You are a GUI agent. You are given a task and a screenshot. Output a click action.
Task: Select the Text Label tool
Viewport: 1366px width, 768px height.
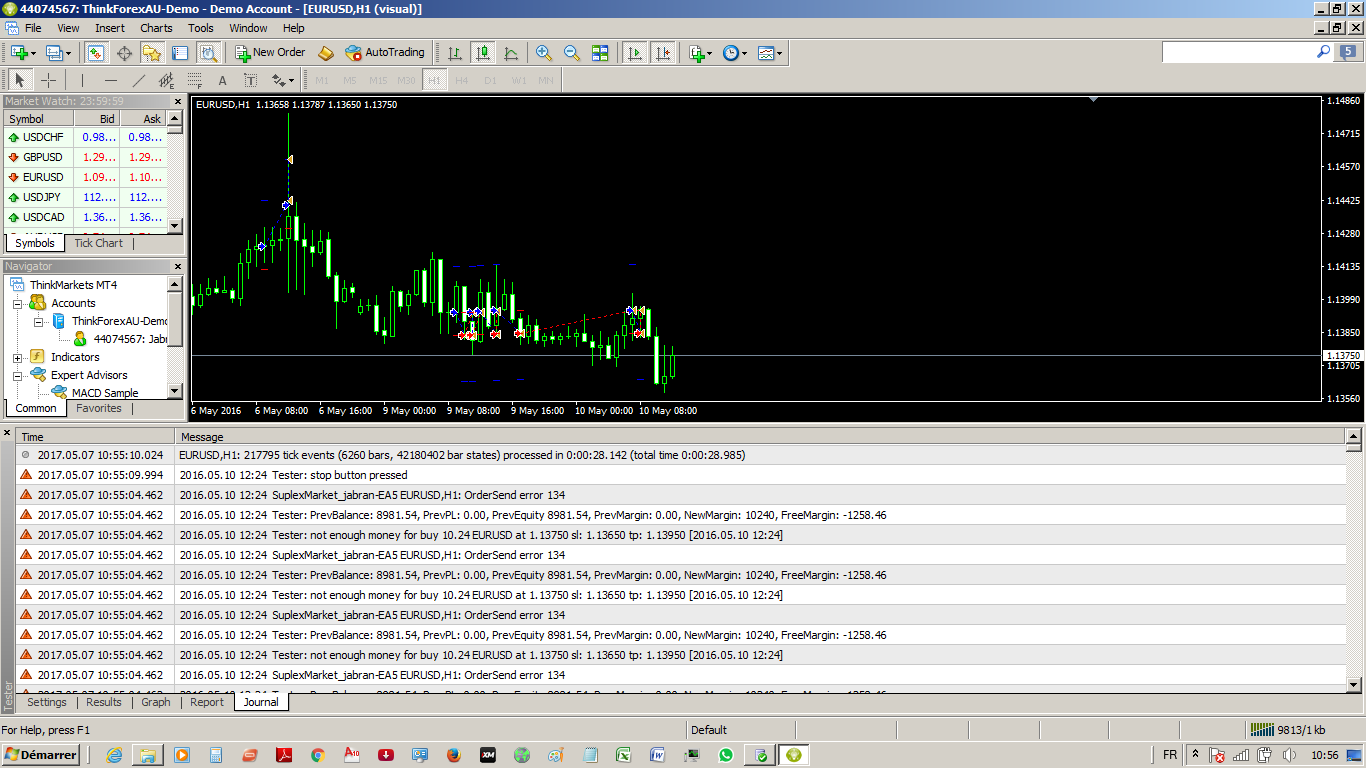click(250, 81)
